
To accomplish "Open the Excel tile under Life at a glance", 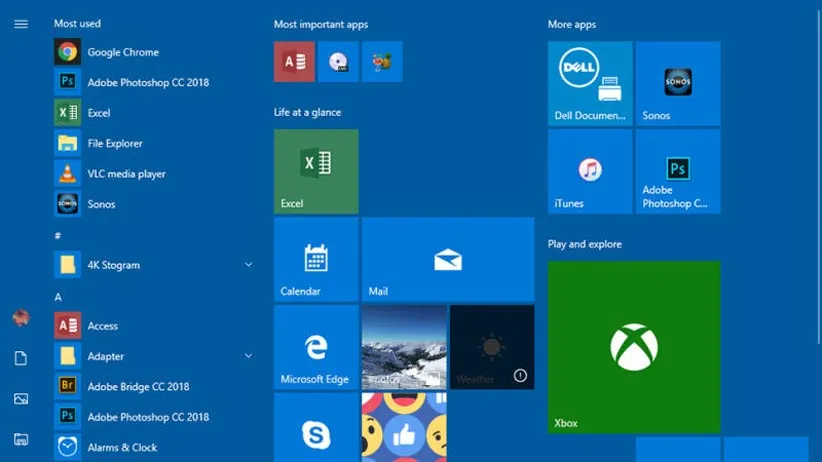I will pyautogui.click(x=316, y=171).
